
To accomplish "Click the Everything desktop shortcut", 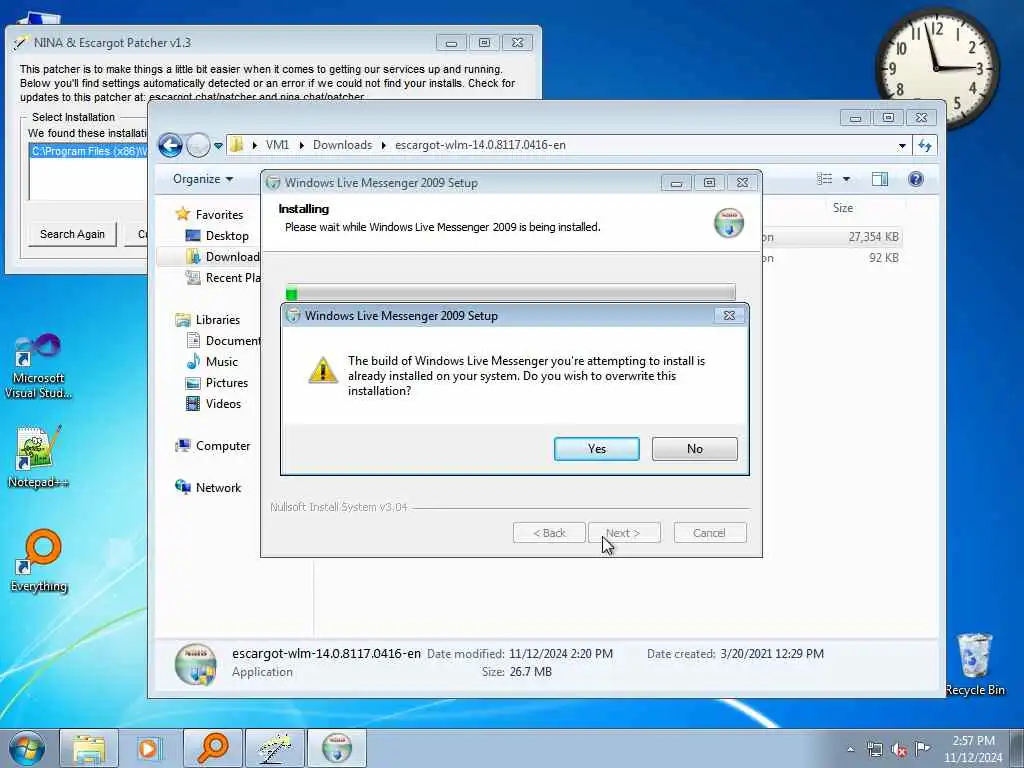I will pyautogui.click(x=38, y=560).
